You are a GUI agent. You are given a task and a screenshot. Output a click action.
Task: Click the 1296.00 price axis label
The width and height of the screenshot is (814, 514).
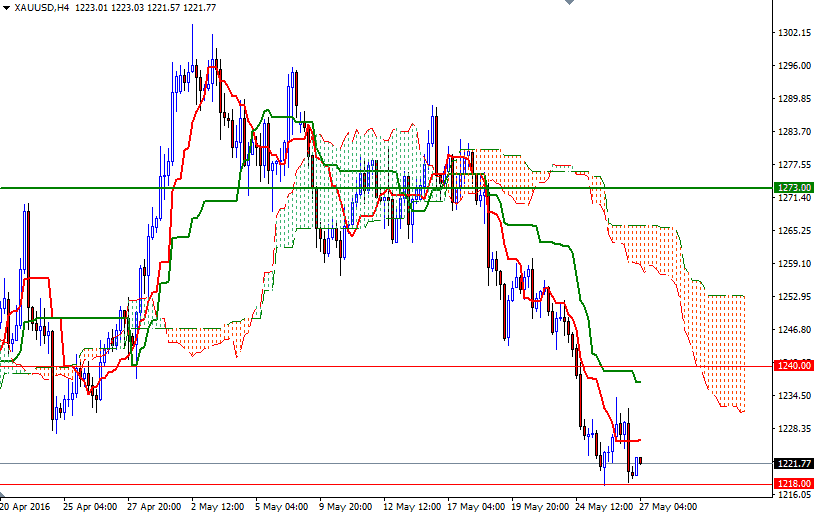(x=794, y=65)
